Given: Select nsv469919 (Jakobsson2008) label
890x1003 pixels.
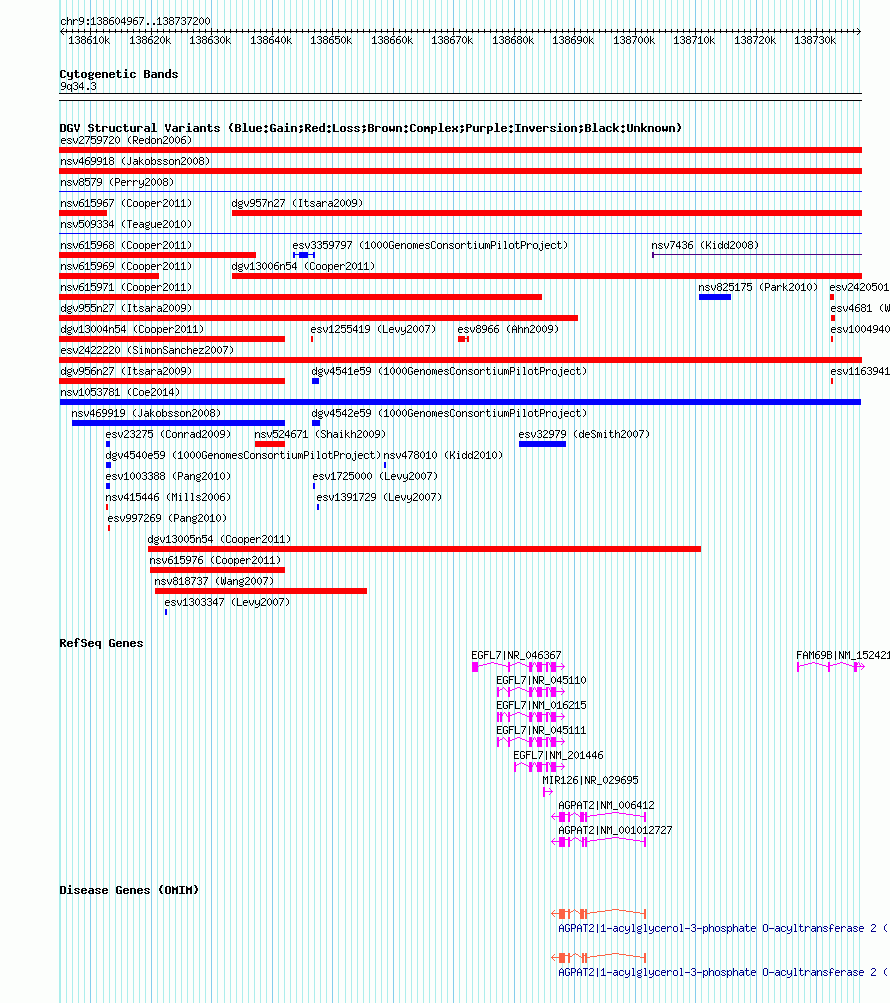Looking at the screenshot, I should tap(146, 413).
